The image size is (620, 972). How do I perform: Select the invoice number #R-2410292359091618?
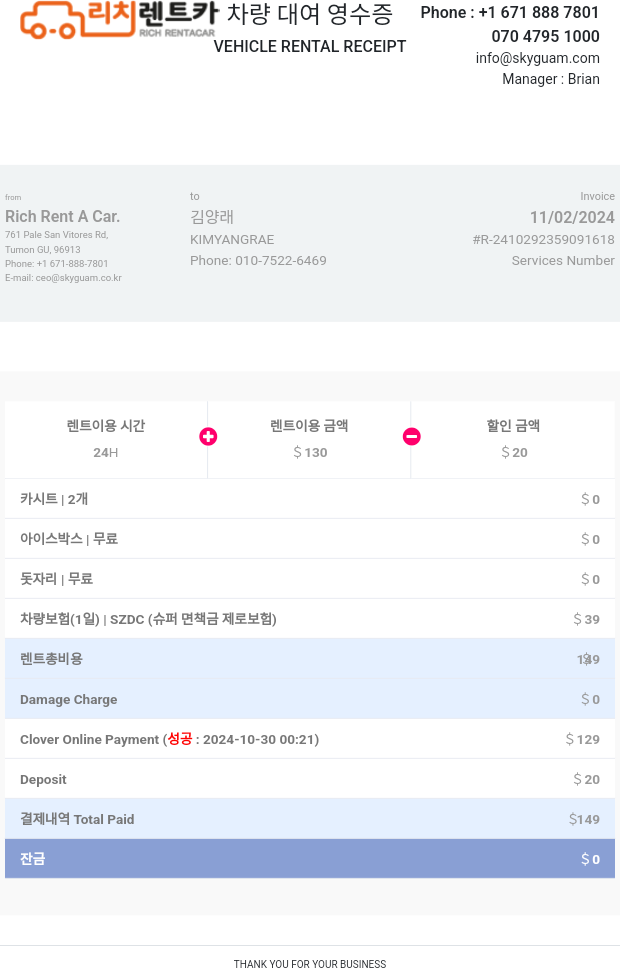click(544, 239)
